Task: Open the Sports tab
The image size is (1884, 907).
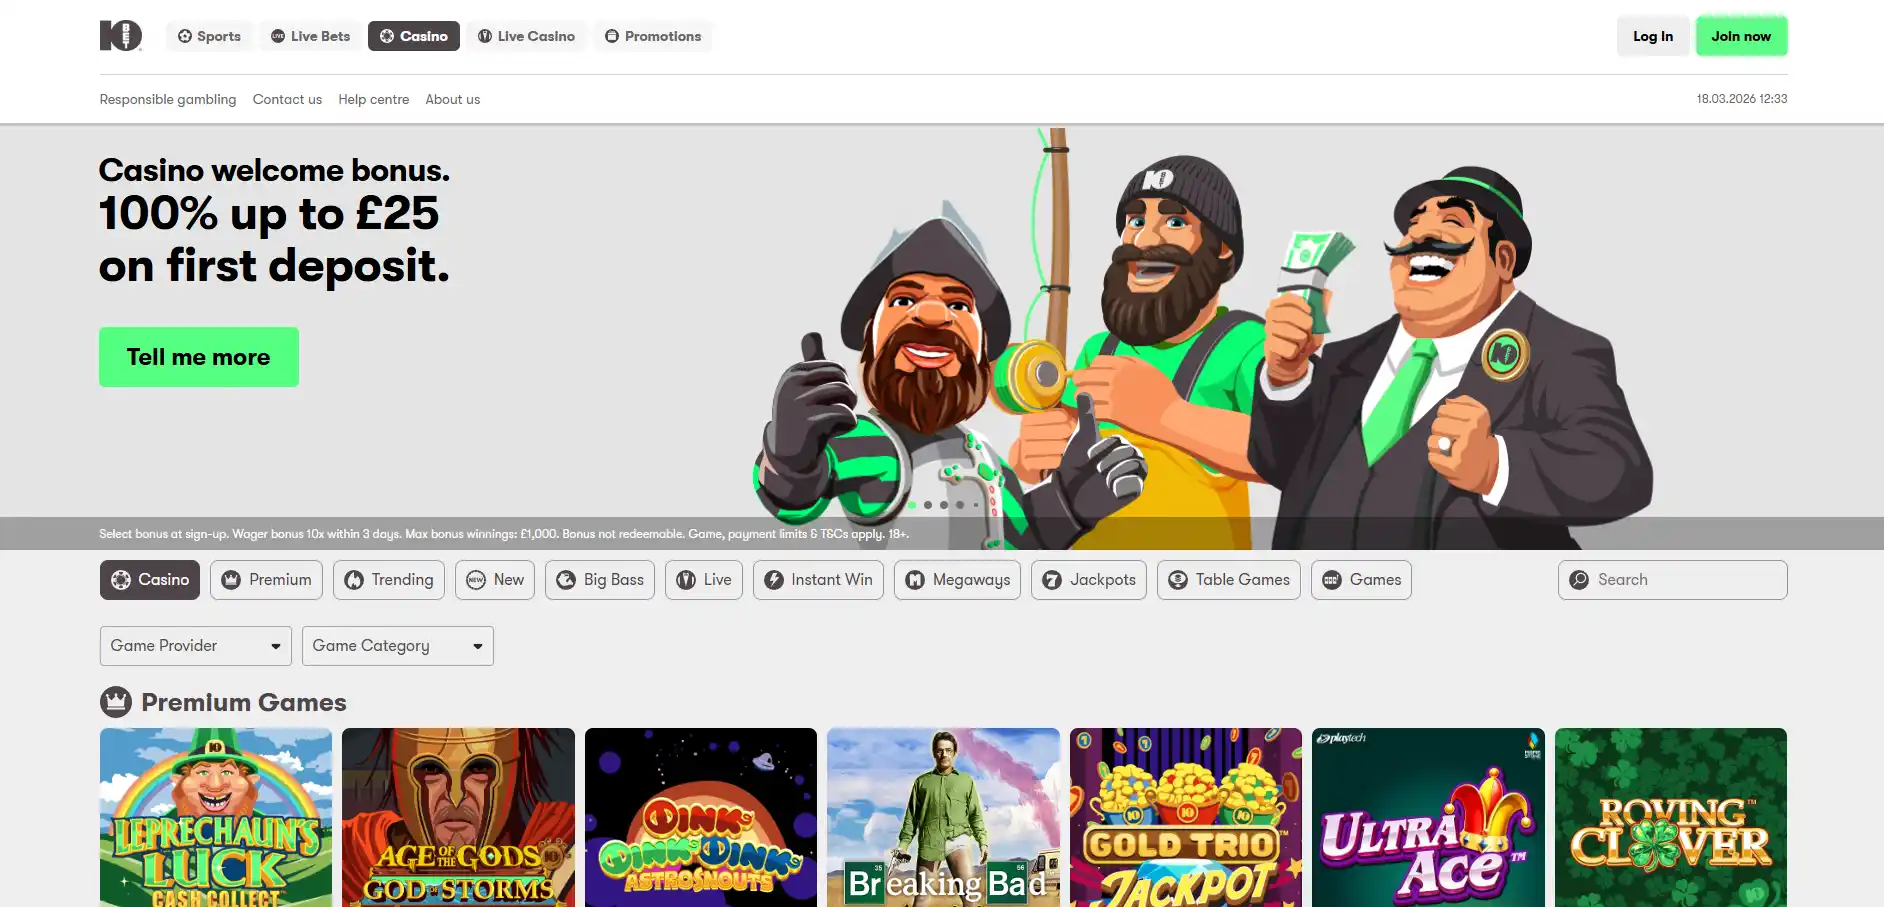Action: 209,36
